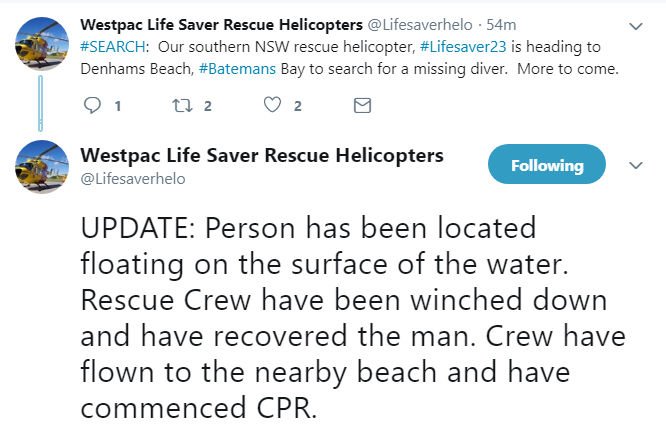Click the reply speech bubble icon

(x=93, y=105)
